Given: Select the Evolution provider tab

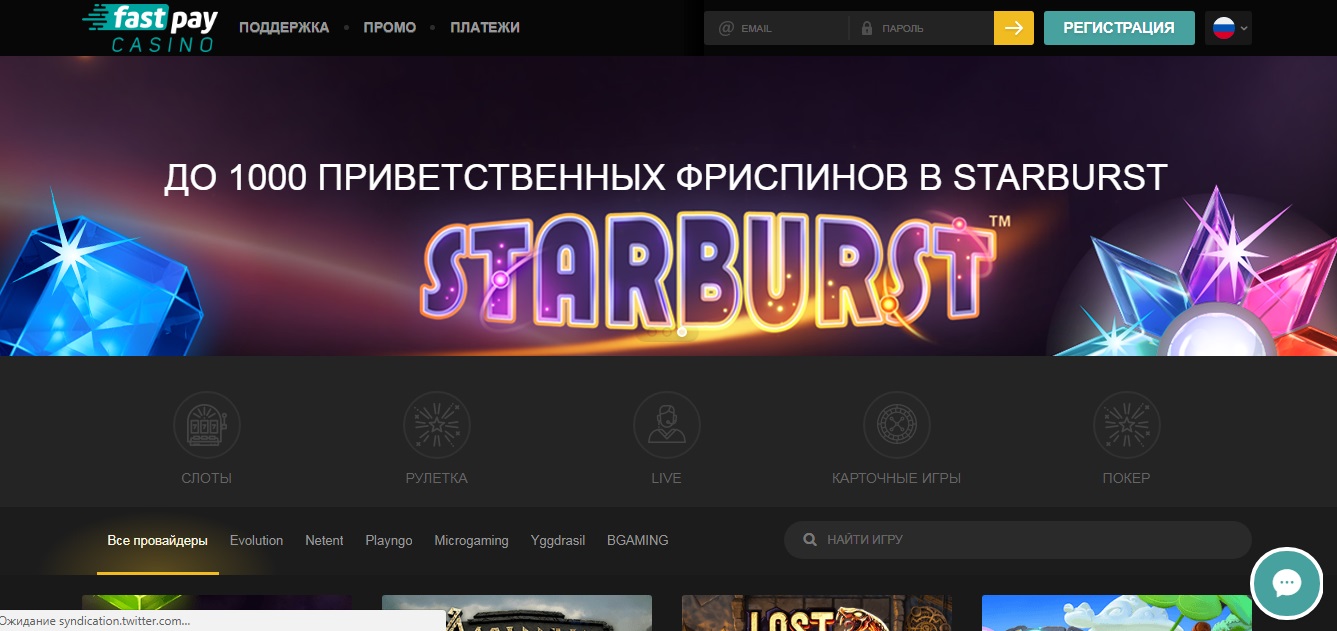Looking at the screenshot, I should 256,541.
